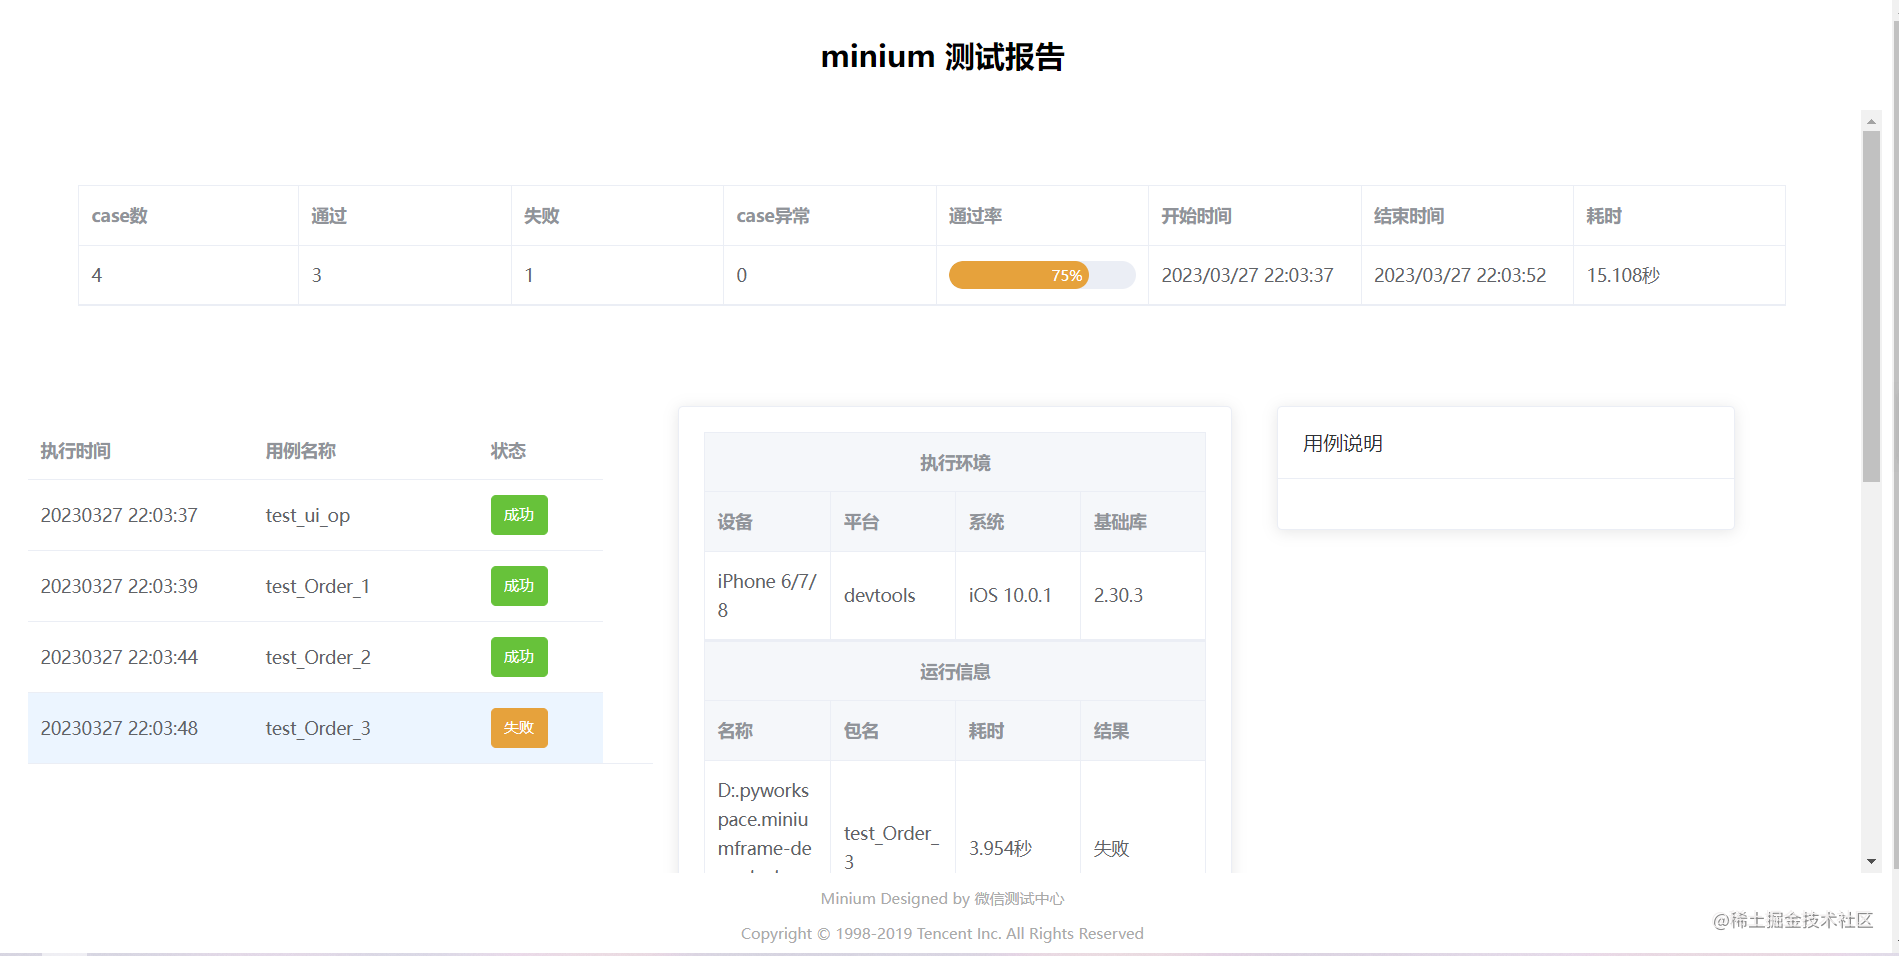
Task: Click the scroll down arrow of the page scrollbar
Action: point(1871,862)
